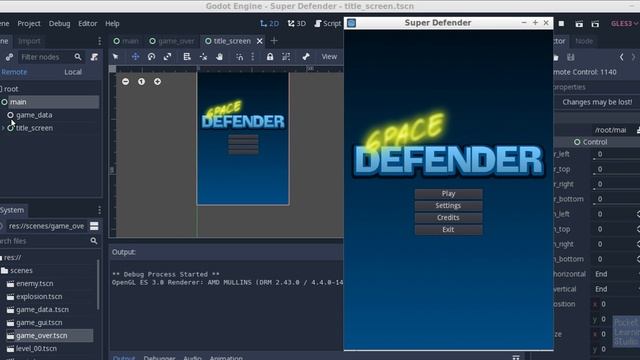This screenshot has height=360, width=640.
Task: Open the GLES3 renderer dropdown
Action: pos(624,24)
